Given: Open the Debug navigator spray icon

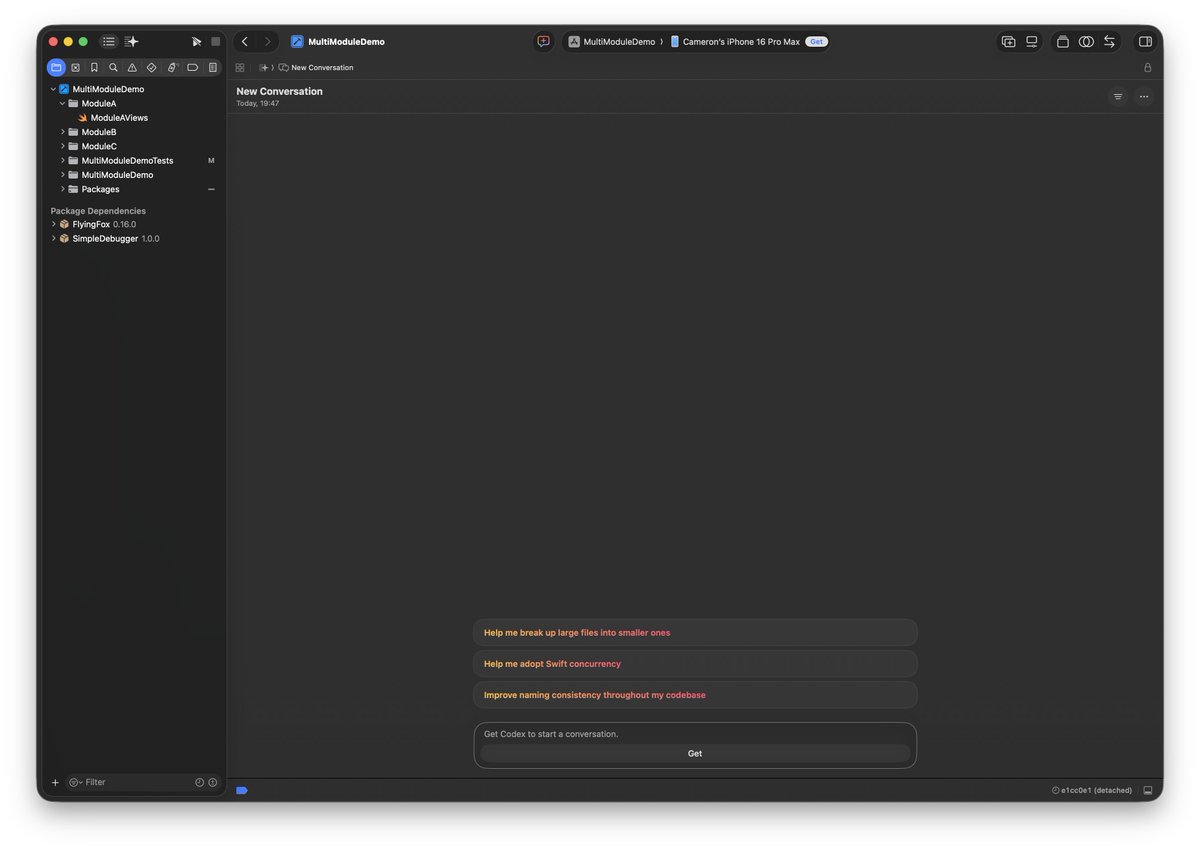Looking at the screenshot, I should 172,67.
